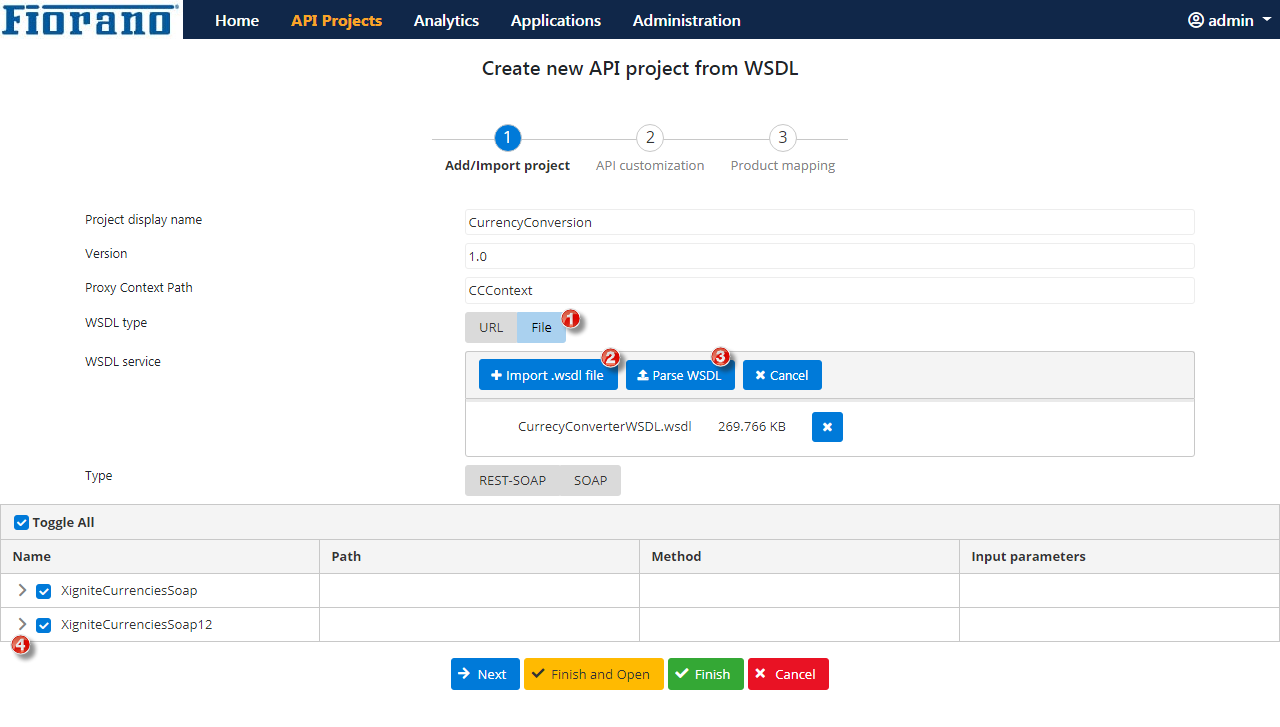
Task: Select SOAP project type
Action: pos(590,480)
